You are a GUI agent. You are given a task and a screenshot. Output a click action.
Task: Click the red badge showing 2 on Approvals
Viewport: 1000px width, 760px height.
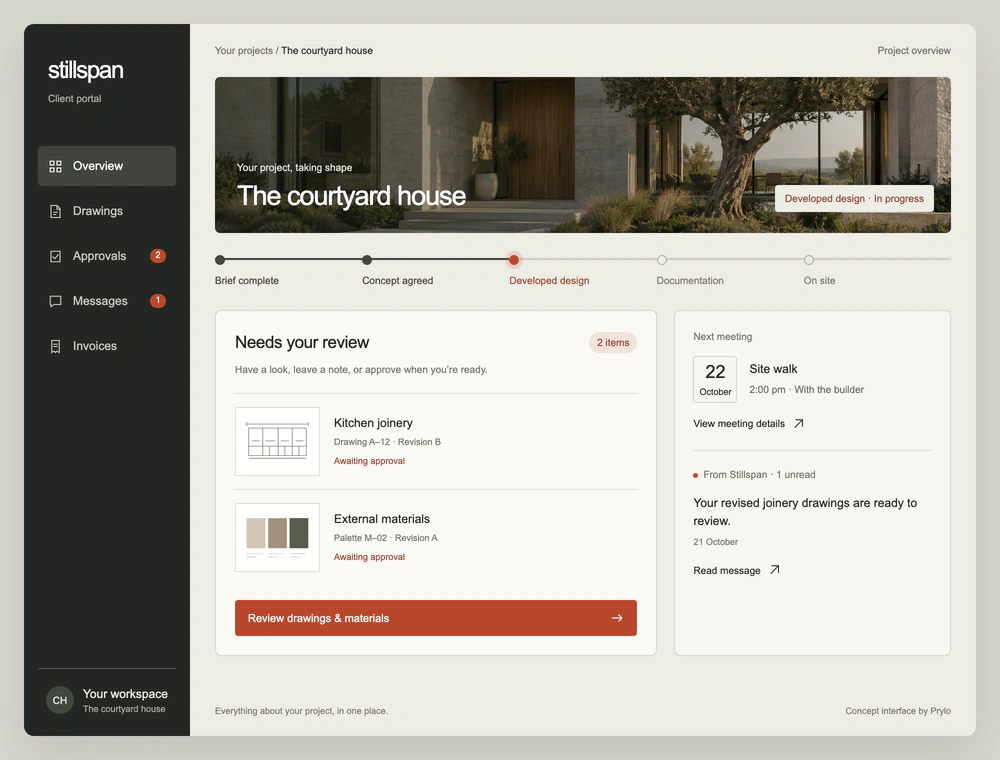[x=158, y=256]
